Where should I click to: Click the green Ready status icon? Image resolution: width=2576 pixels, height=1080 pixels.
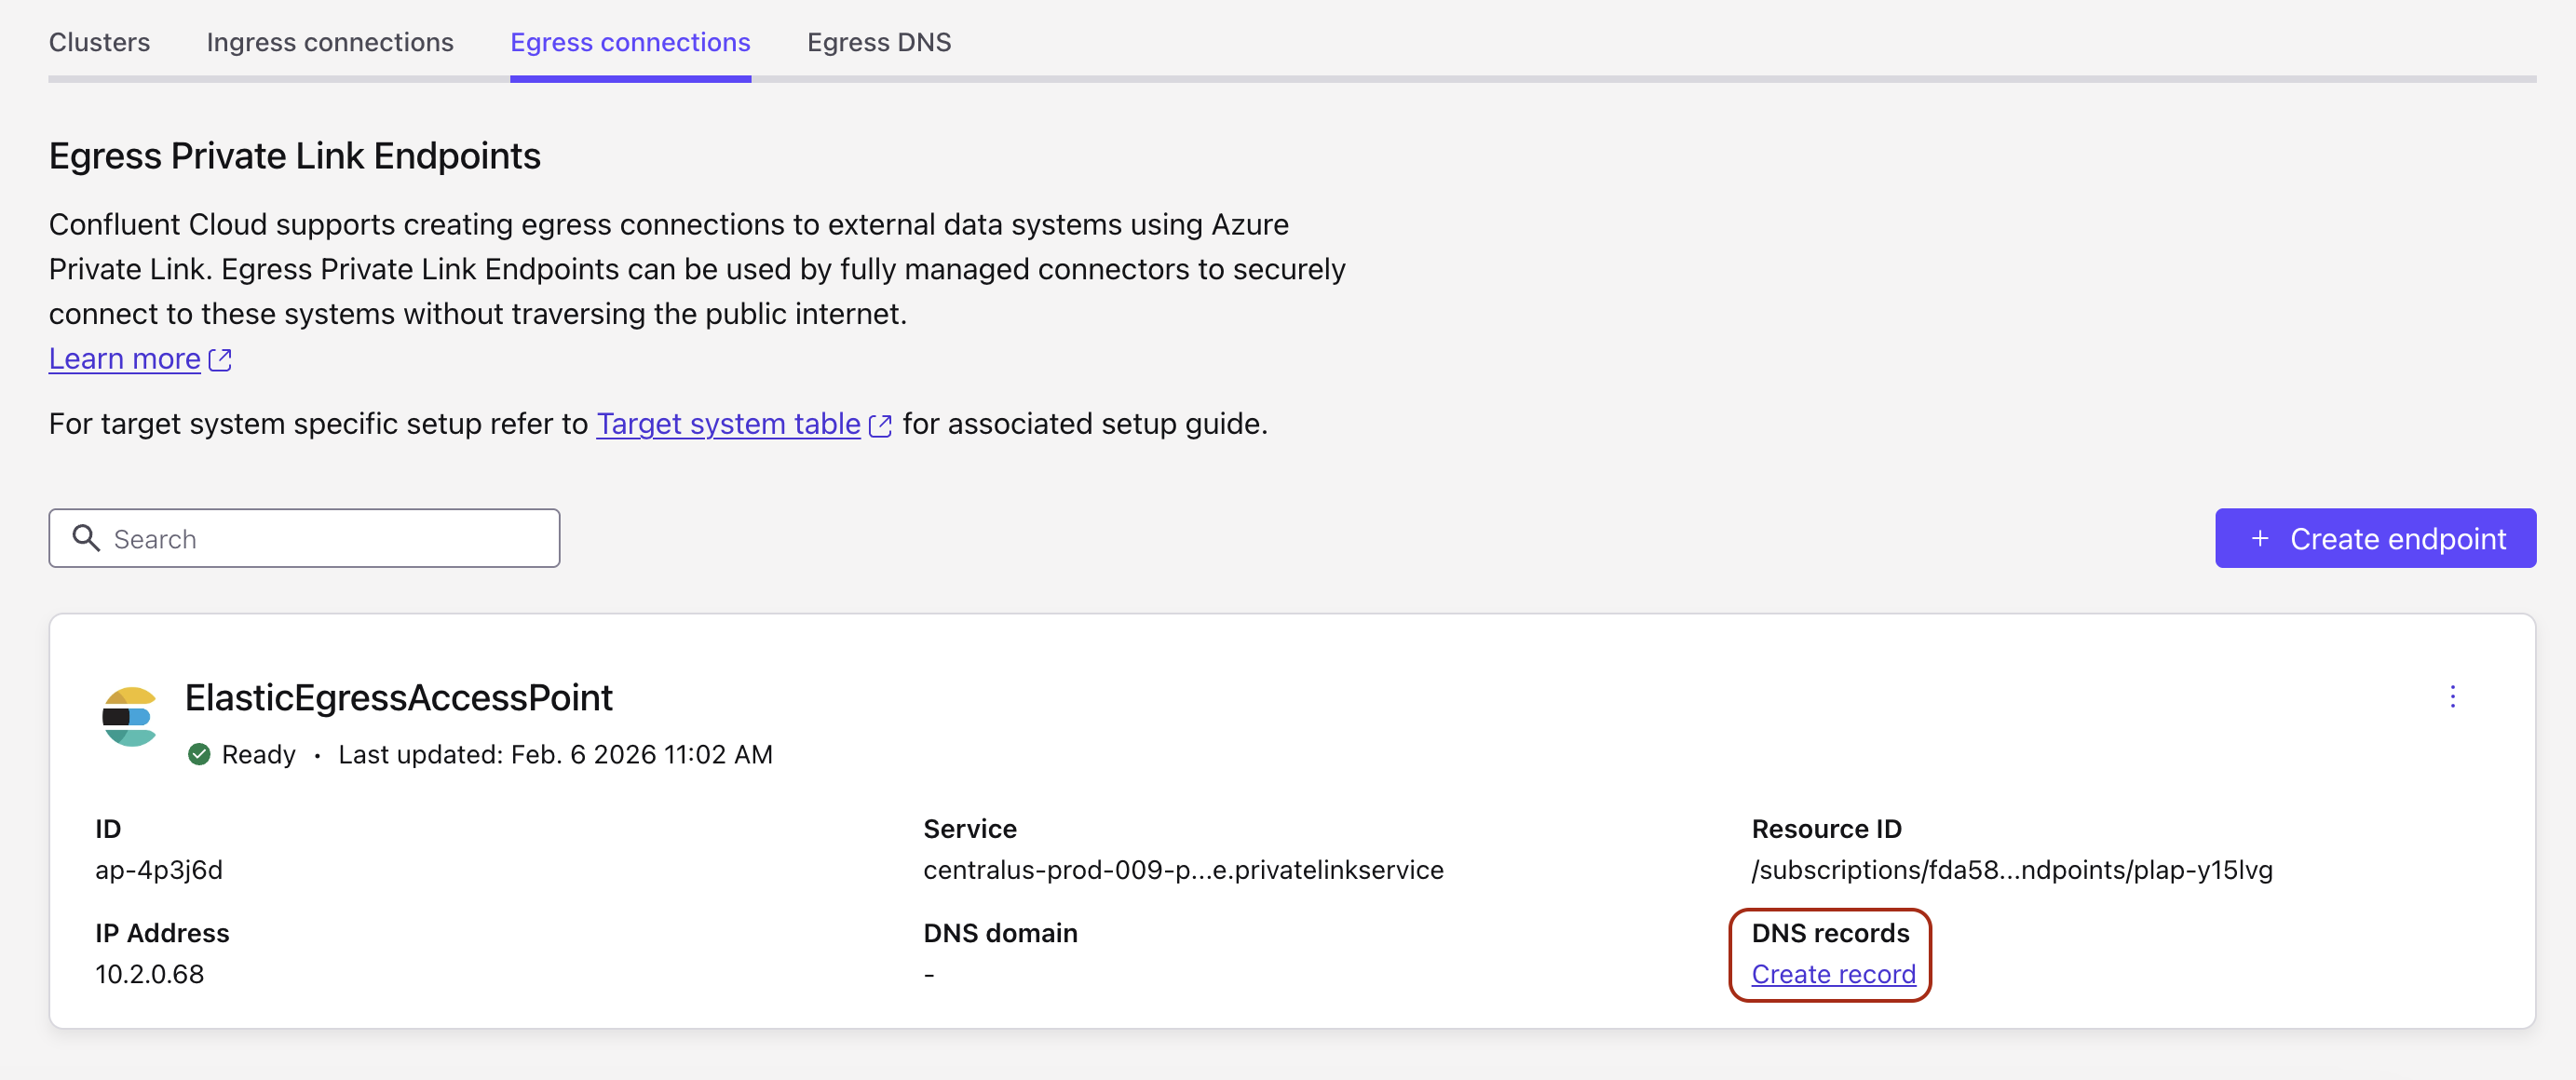point(200,754)
